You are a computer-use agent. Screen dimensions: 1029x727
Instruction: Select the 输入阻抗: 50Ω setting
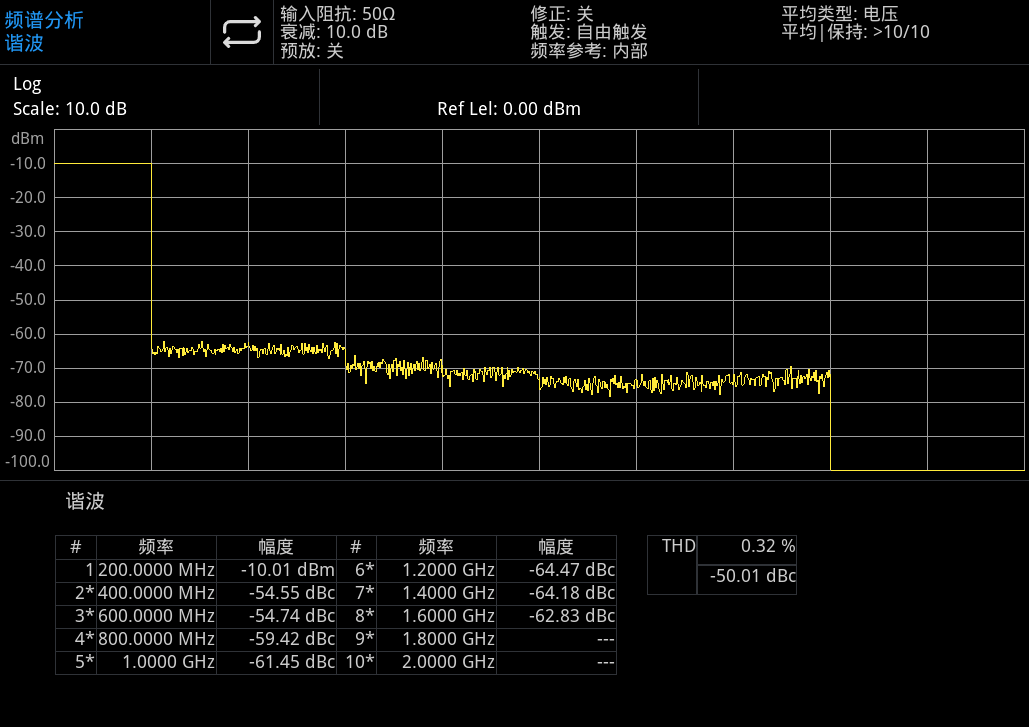click(x=338, y=13)
